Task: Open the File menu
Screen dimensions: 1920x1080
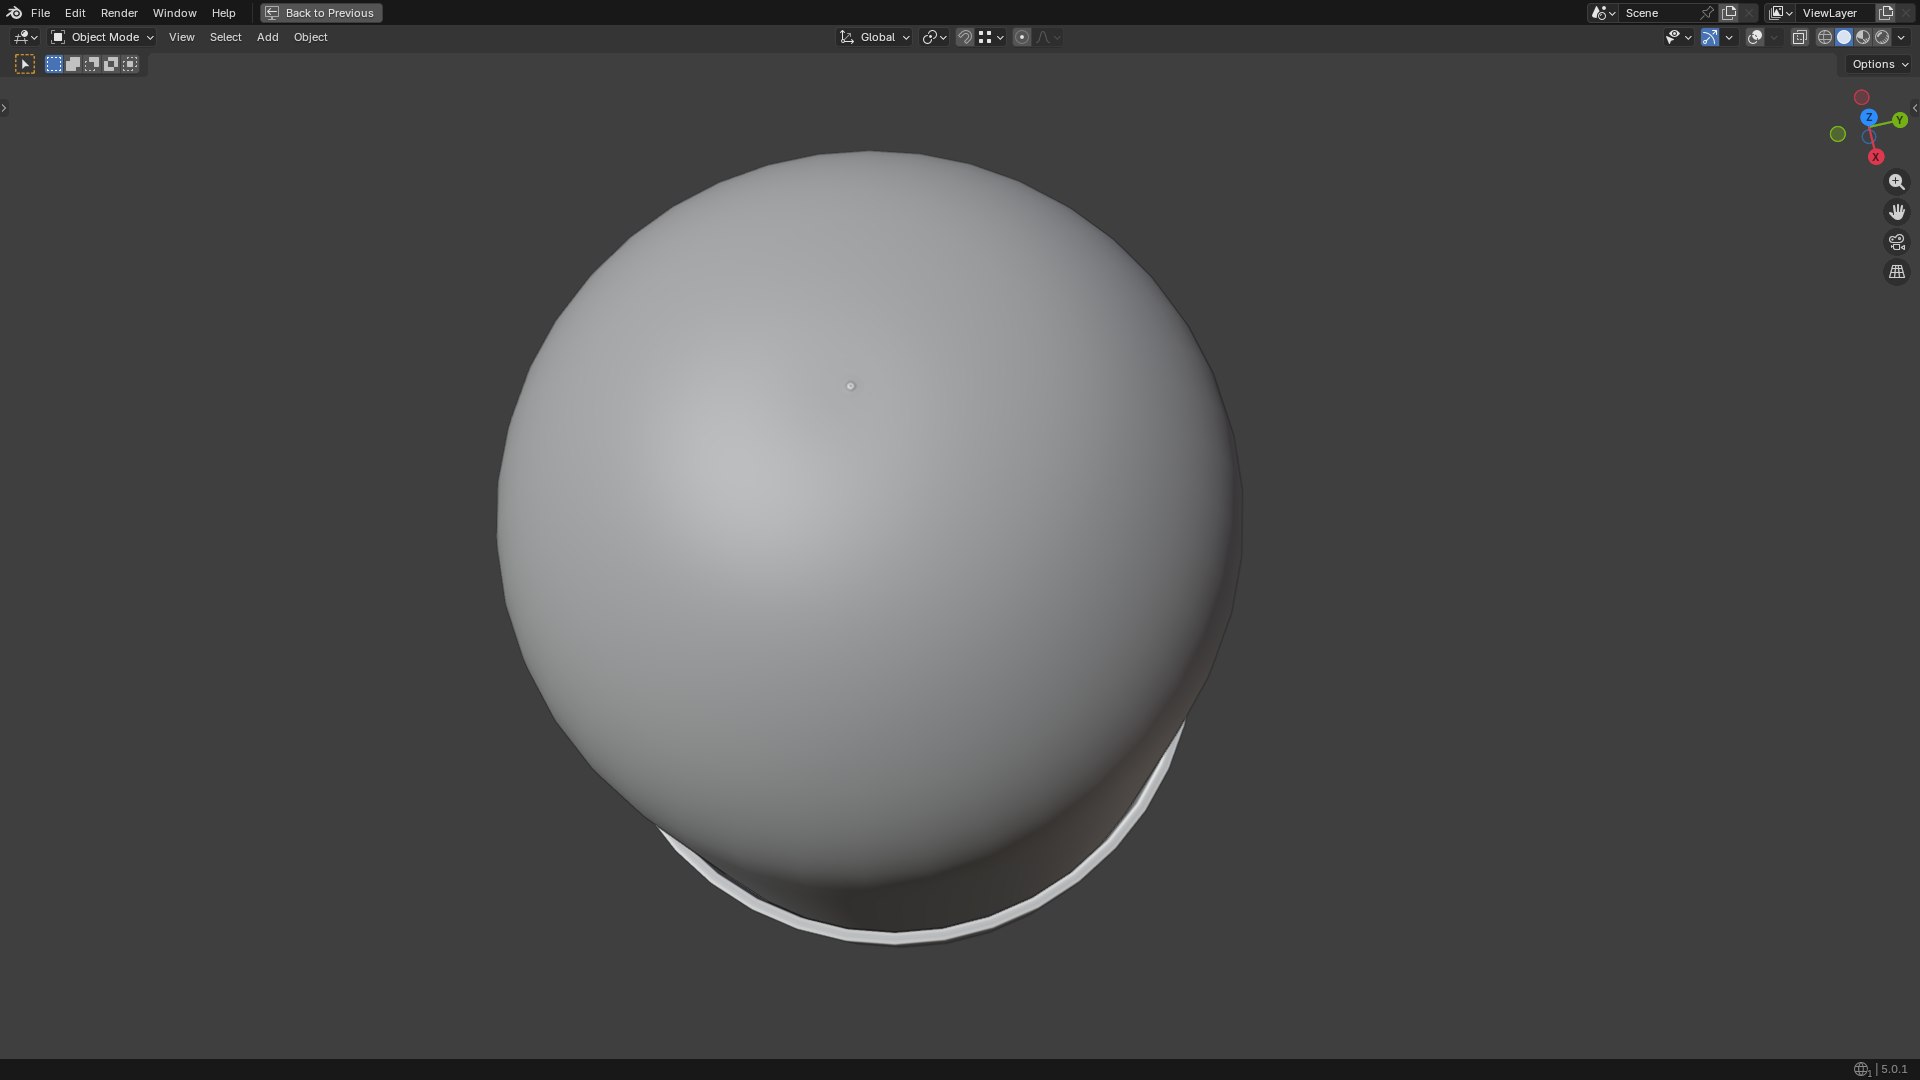Action: coord(40,13)
